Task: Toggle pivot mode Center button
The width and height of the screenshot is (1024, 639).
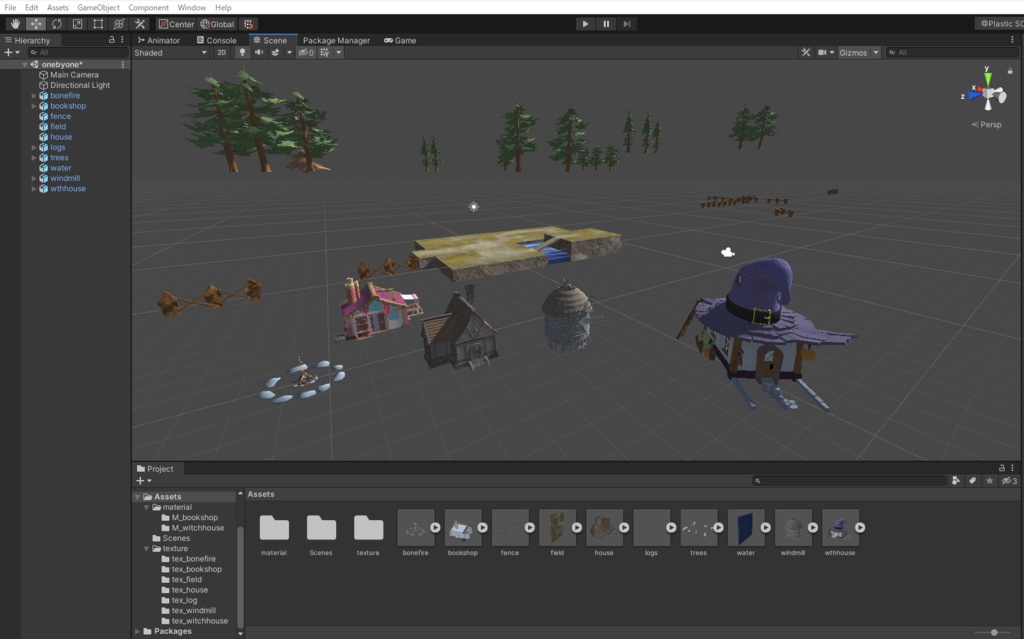Action: pyautogui.click(x=176, y=24)
